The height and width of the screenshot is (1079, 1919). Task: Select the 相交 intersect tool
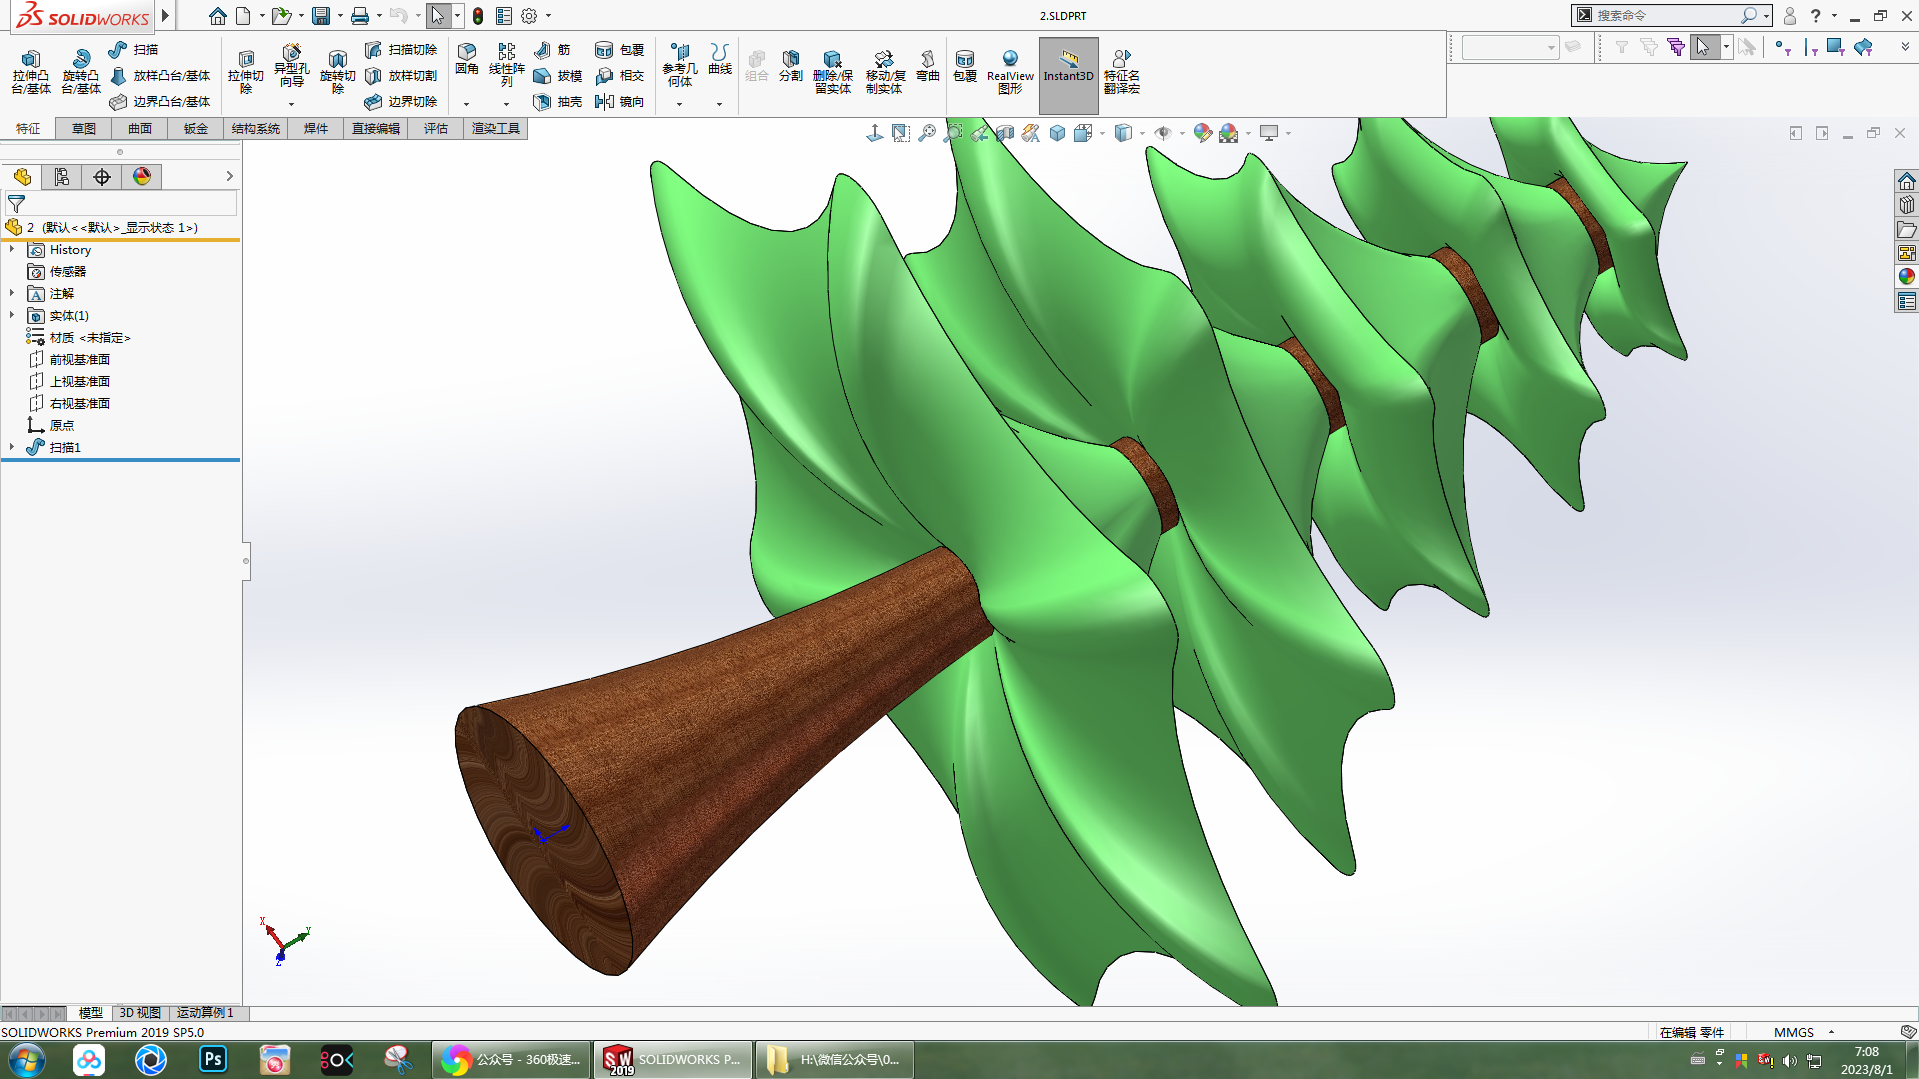(x=620, y=75)
